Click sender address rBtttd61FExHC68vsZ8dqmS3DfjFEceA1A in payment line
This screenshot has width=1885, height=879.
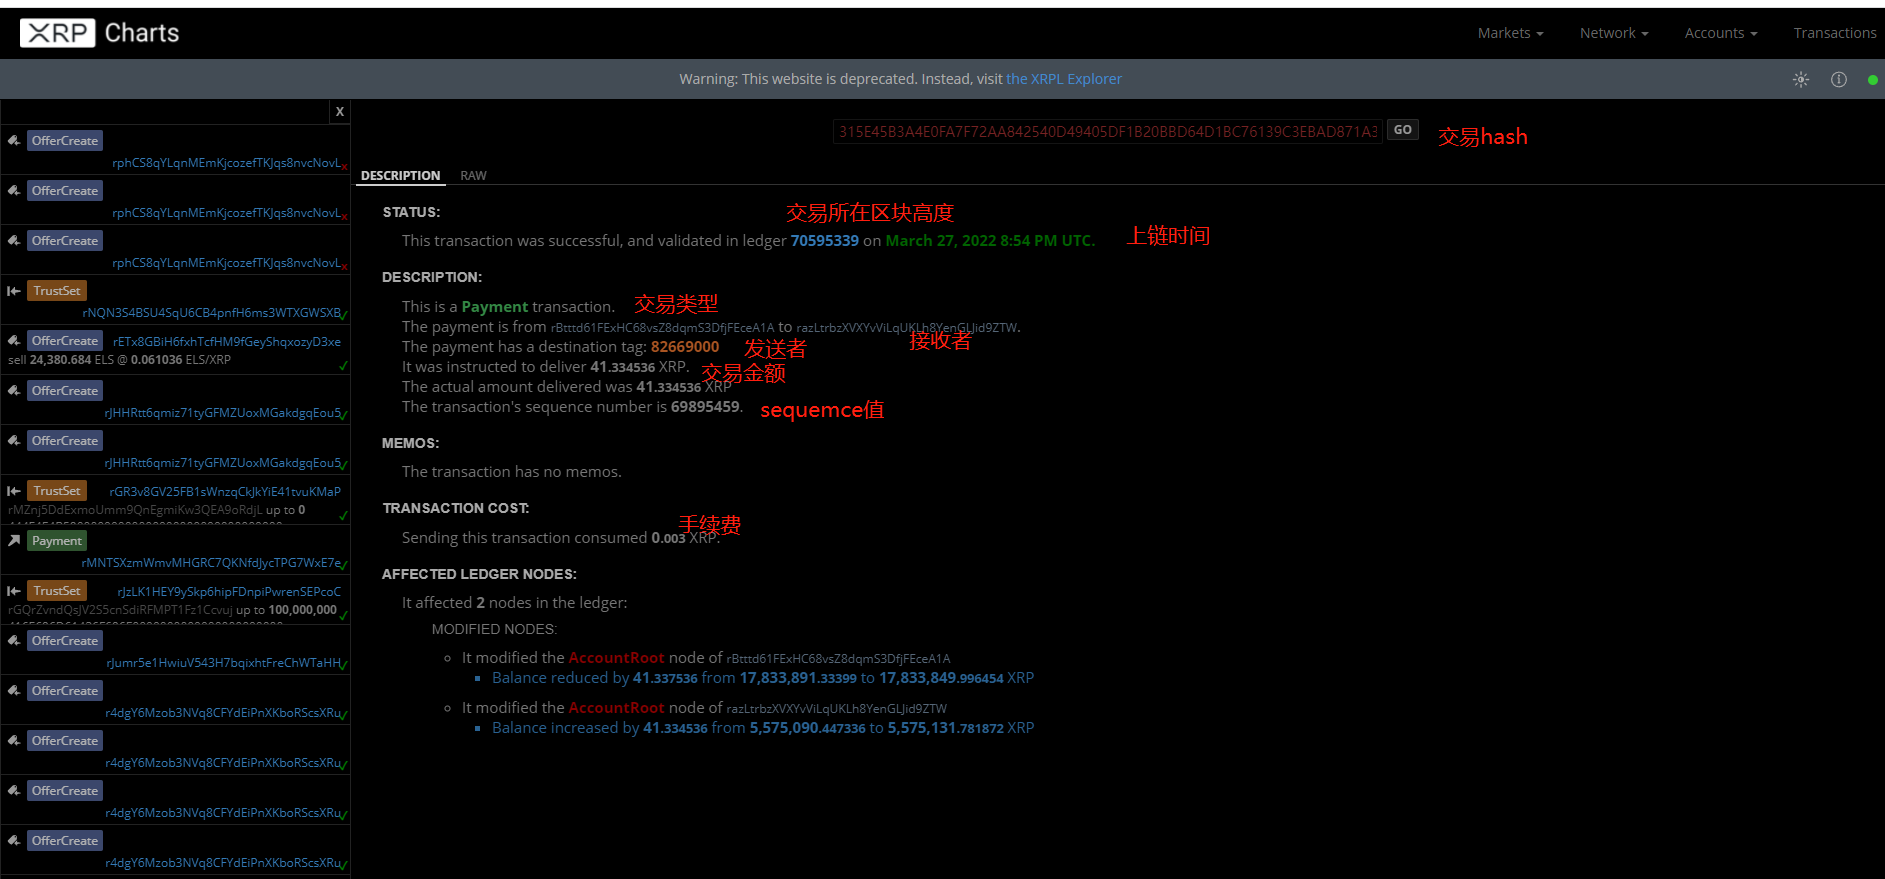pos(663,328)
